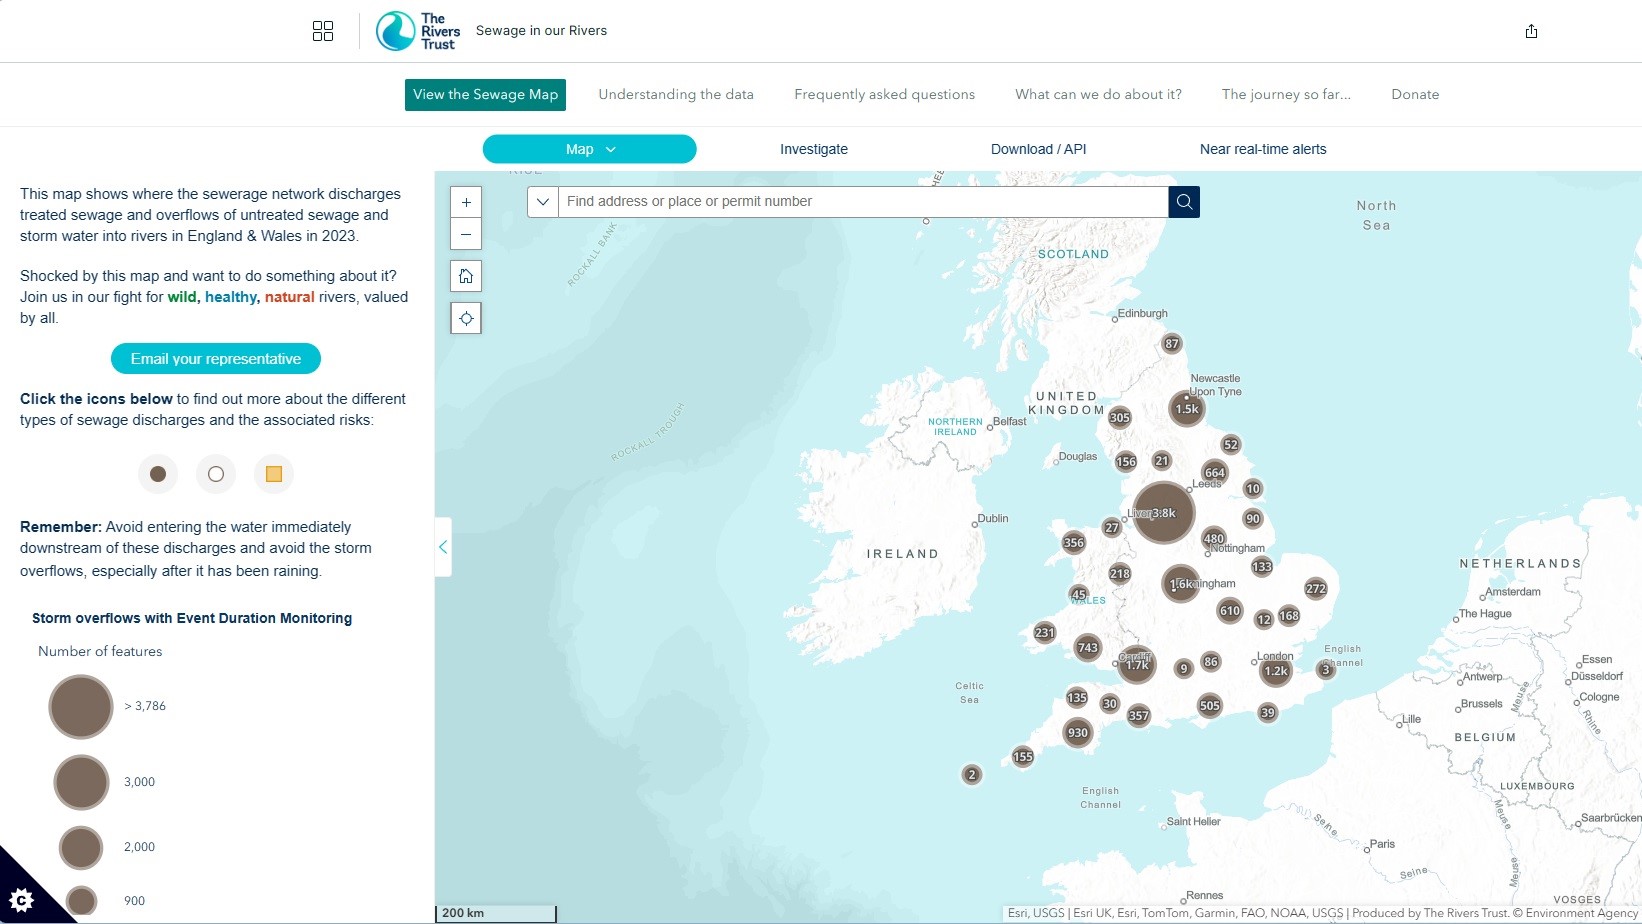The image size is (1642, 924).
Task: Click the 480 cluster near Nottingham
Action: [1214, 538]
